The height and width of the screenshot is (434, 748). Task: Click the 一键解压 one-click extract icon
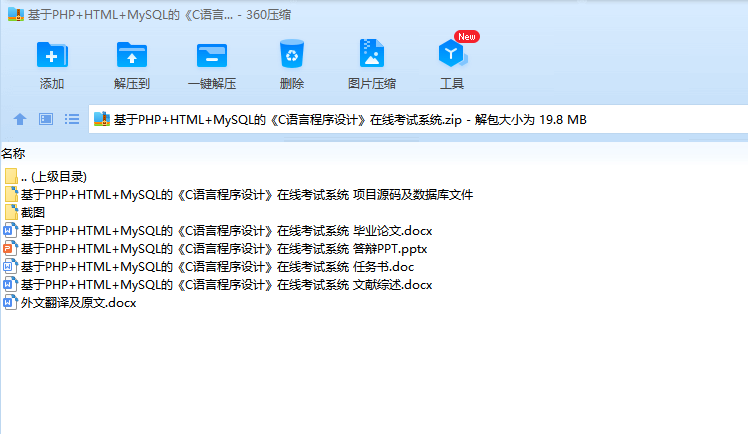tap(212, 55)
